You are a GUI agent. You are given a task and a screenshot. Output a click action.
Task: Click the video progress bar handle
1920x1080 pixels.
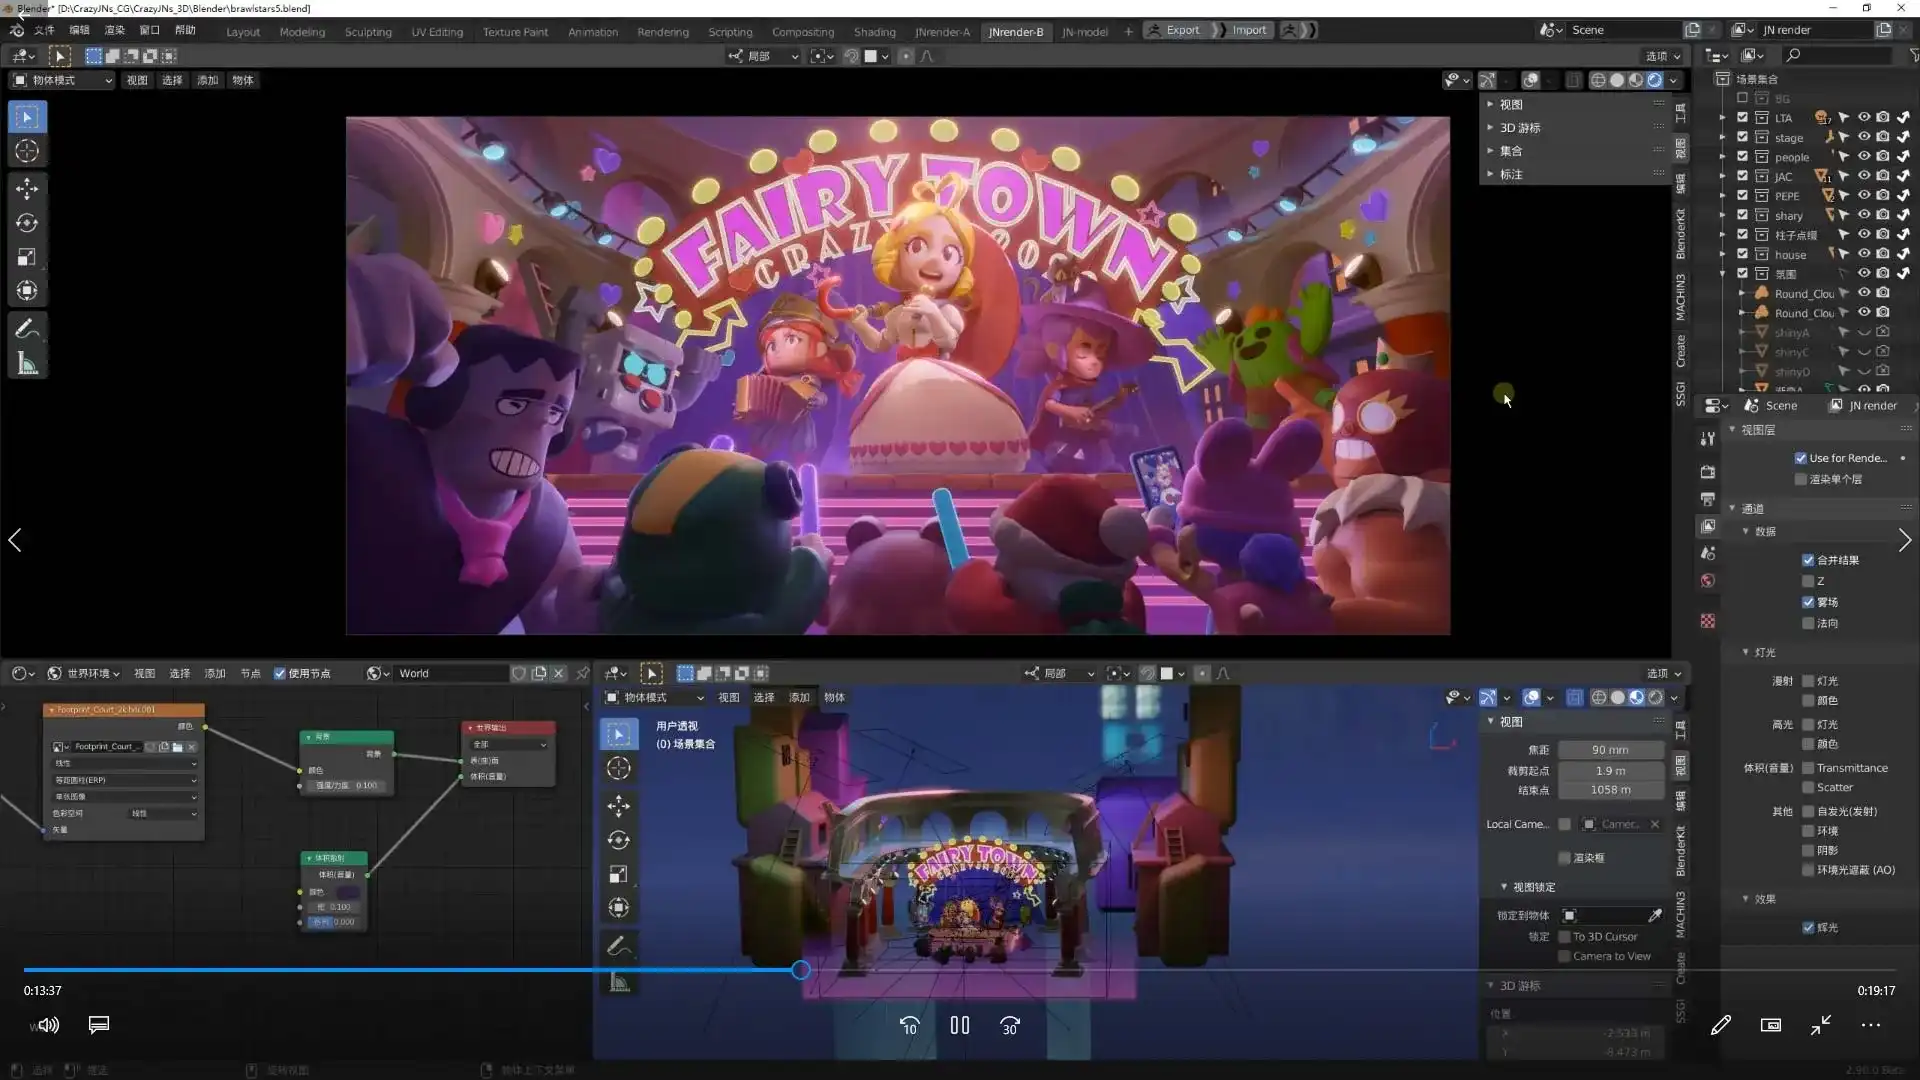801,970
